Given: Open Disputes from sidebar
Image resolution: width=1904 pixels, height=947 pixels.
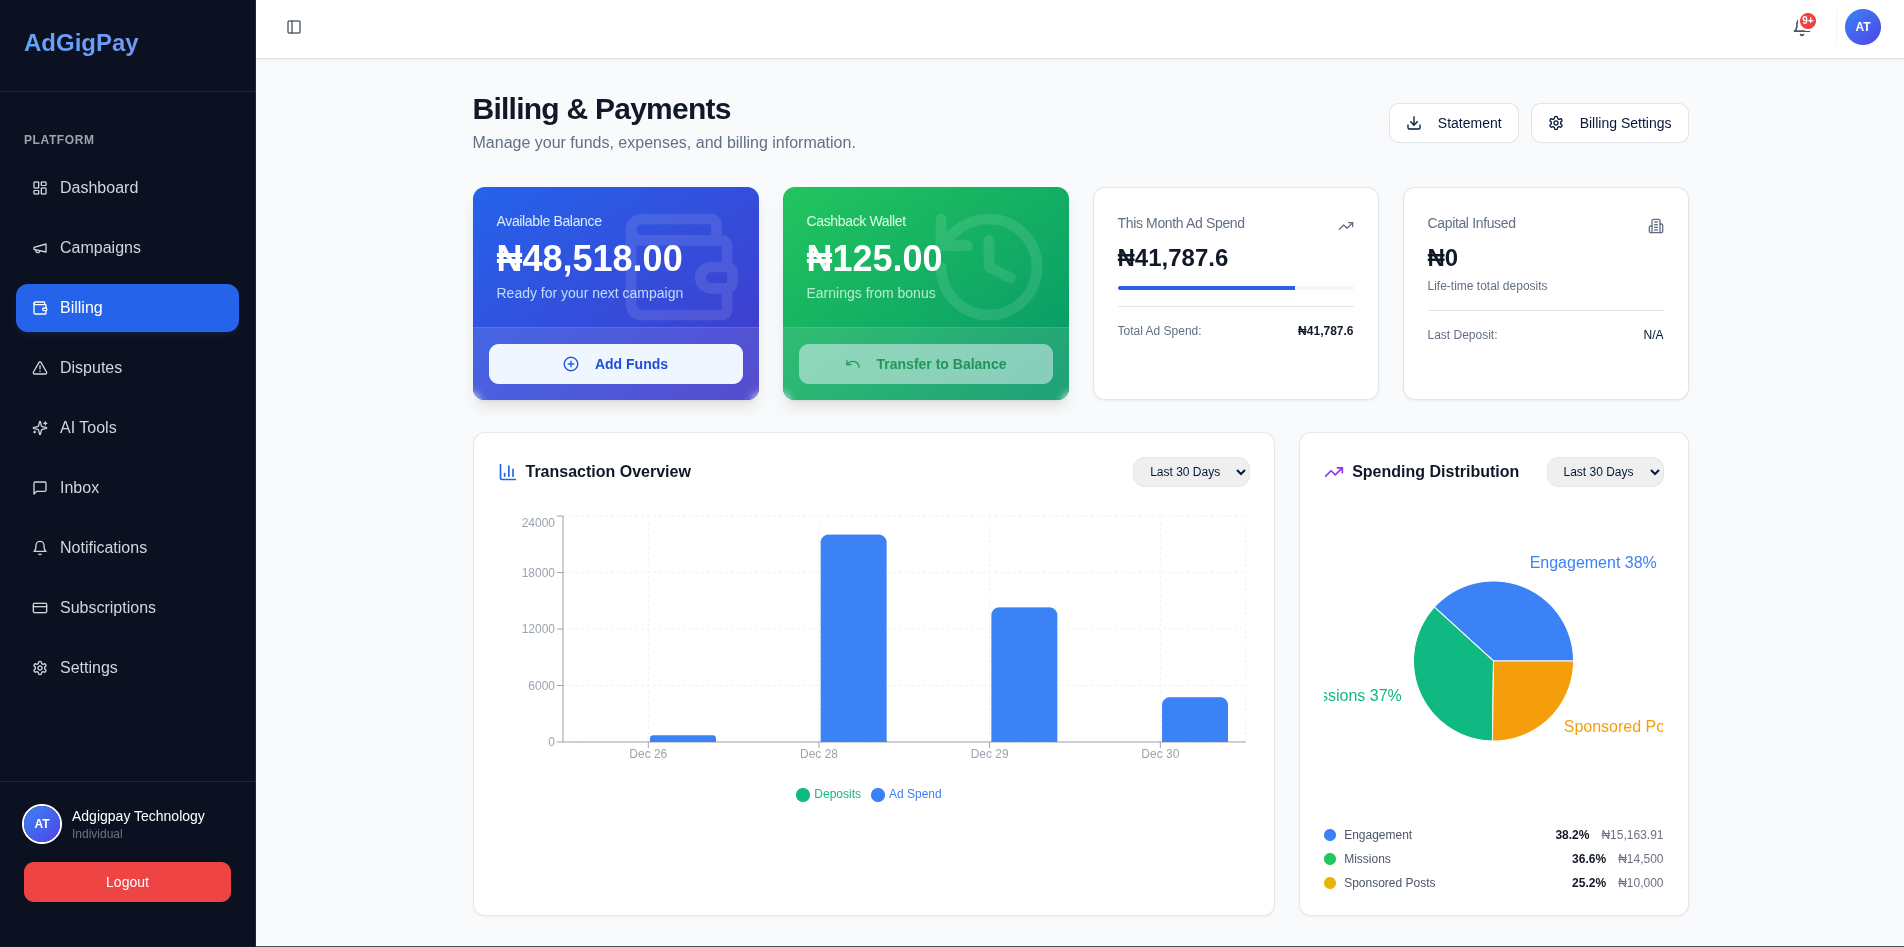Looking at the screenshot, I should tap(127, 368).
